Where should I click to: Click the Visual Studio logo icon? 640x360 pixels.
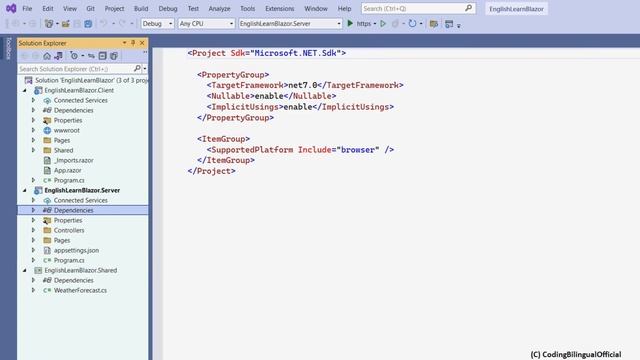[11, 8]
